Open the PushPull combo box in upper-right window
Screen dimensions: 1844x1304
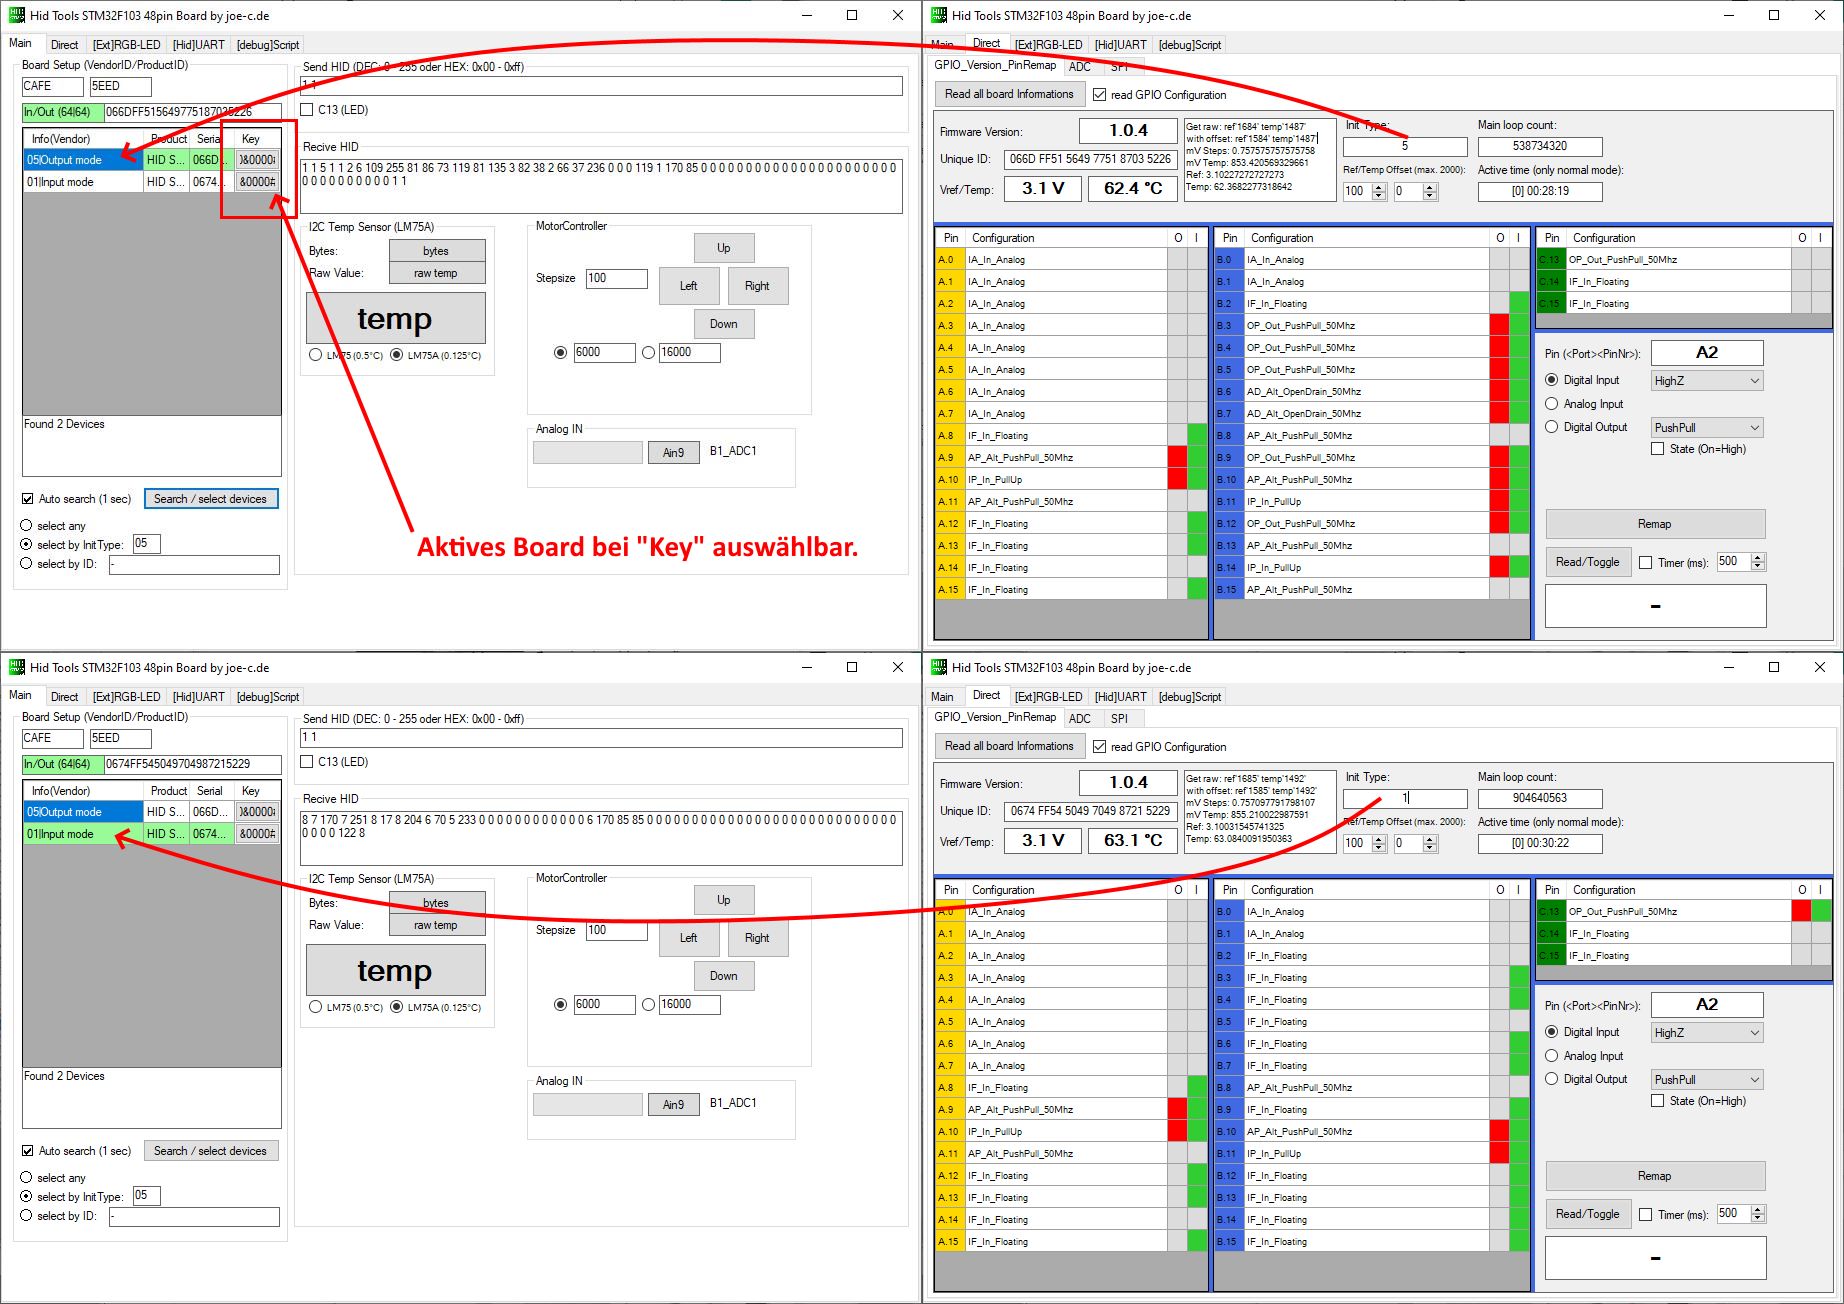pos(1706,428)
